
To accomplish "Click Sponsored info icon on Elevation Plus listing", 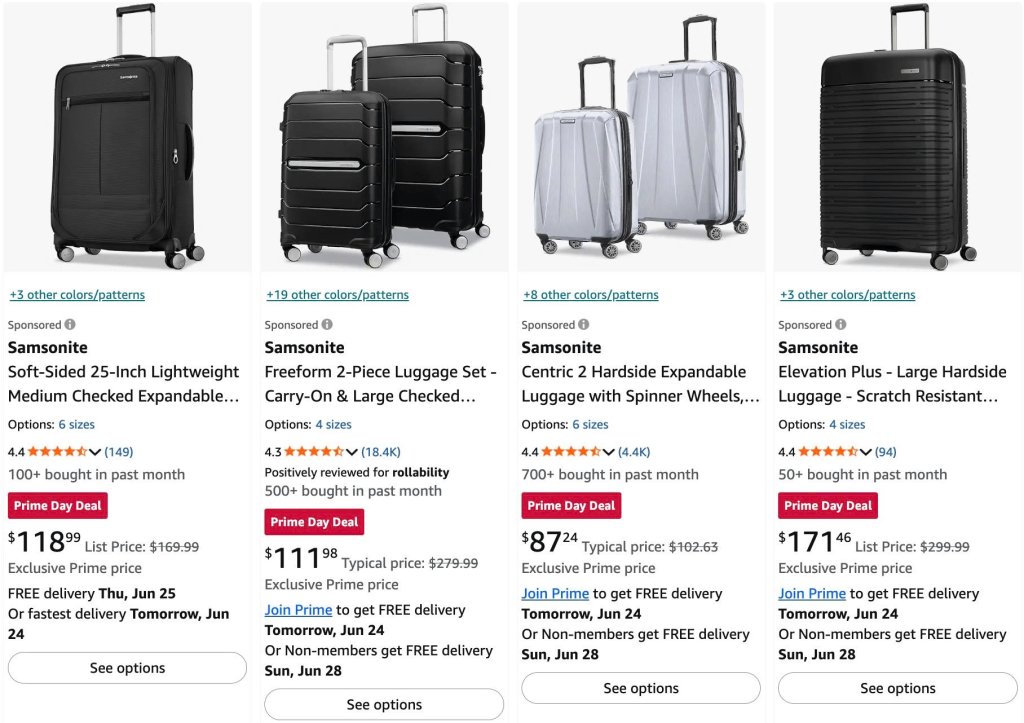I will (840, 324).
